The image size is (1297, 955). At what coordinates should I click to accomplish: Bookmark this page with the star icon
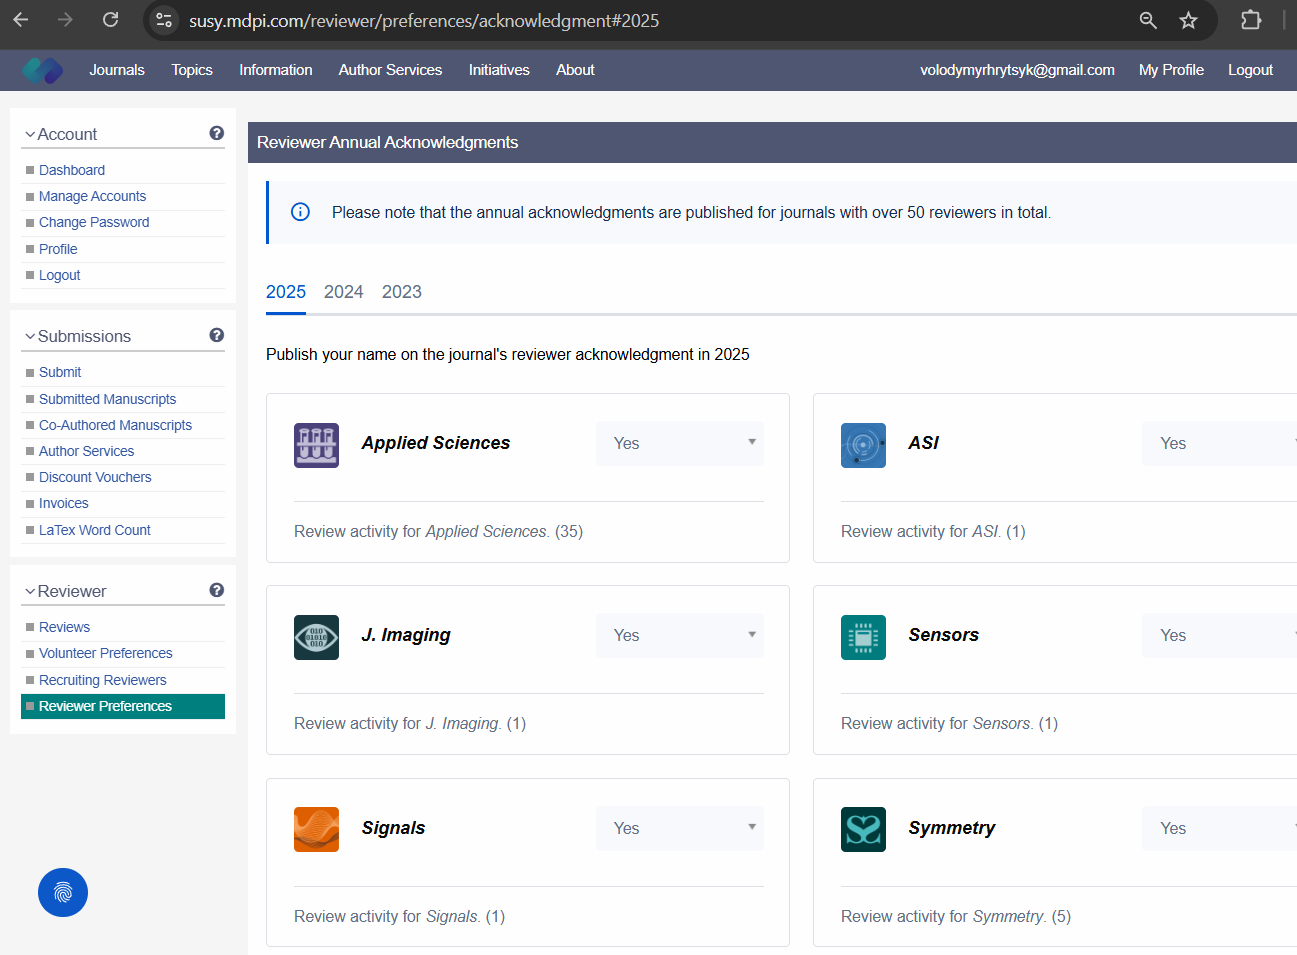tap(1188, 20)
